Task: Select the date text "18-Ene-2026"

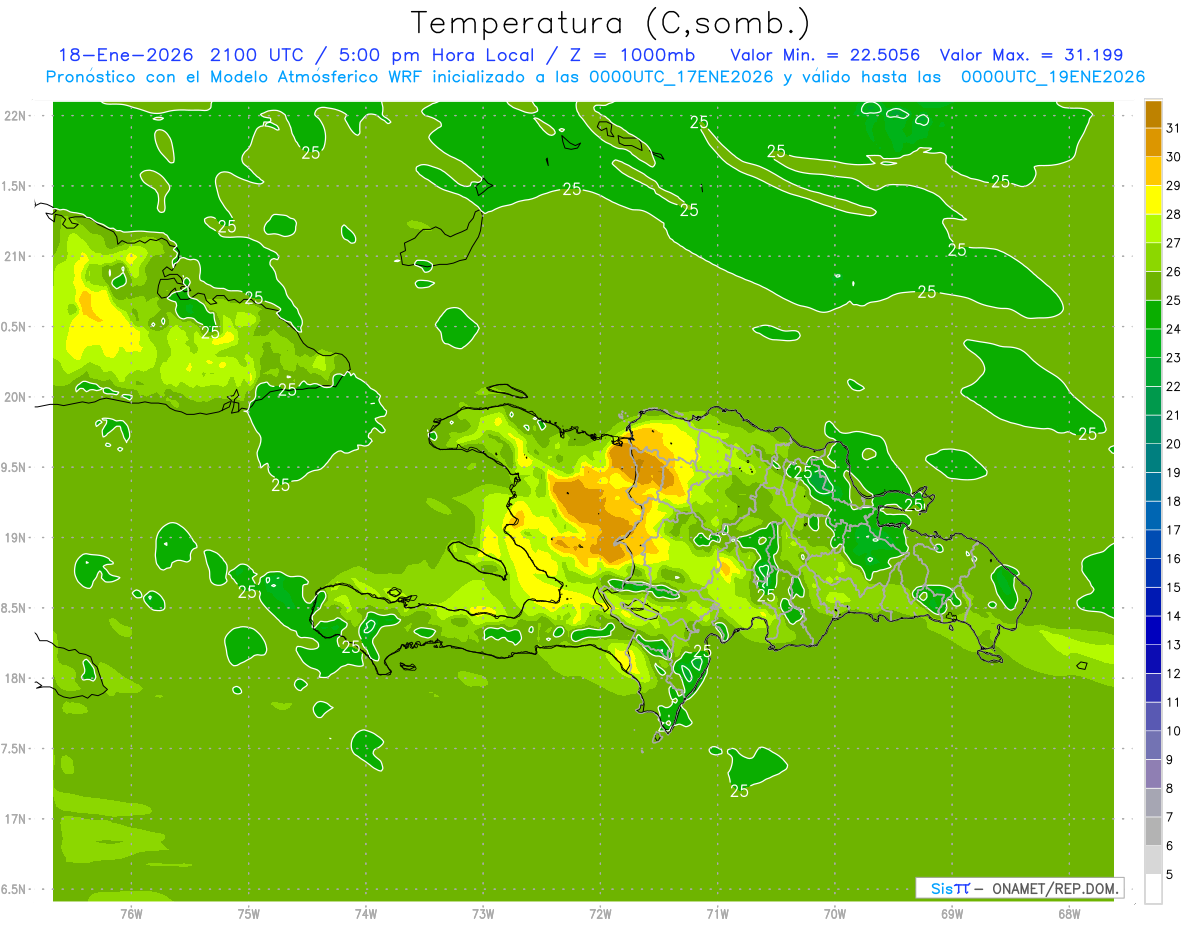Action: coord(125,55)
